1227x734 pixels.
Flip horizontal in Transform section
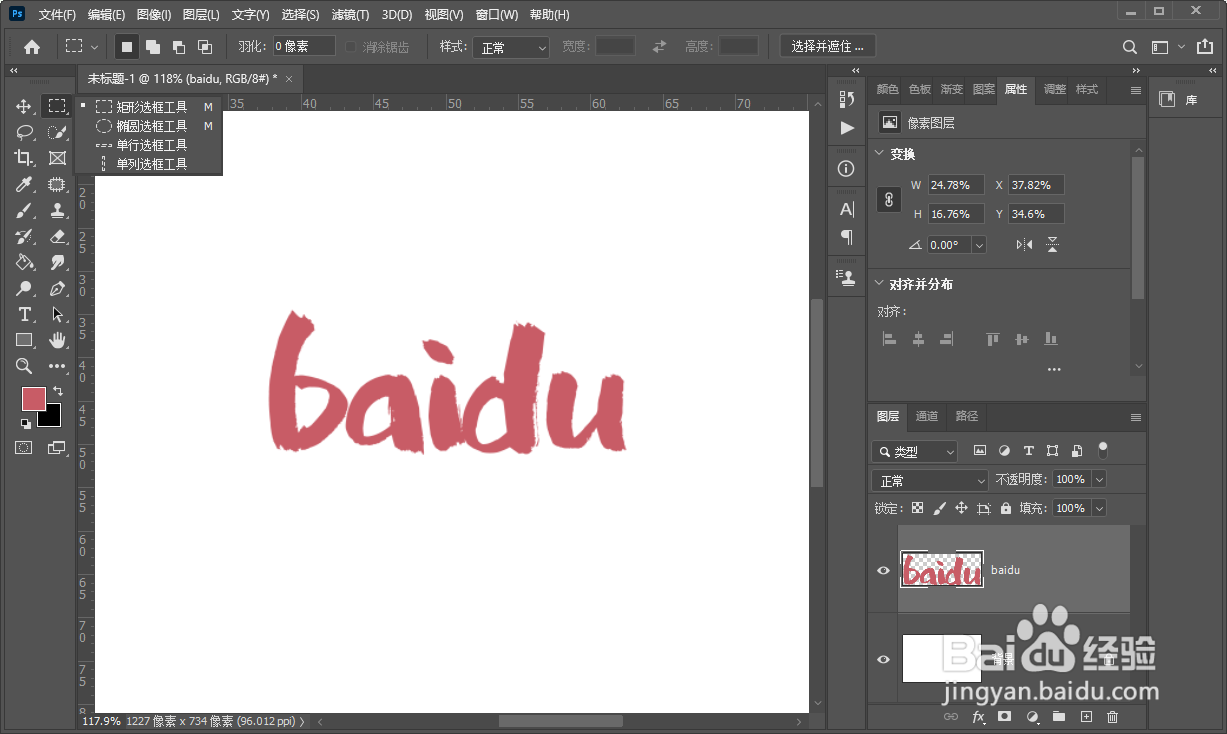[x=1024, y=244]
